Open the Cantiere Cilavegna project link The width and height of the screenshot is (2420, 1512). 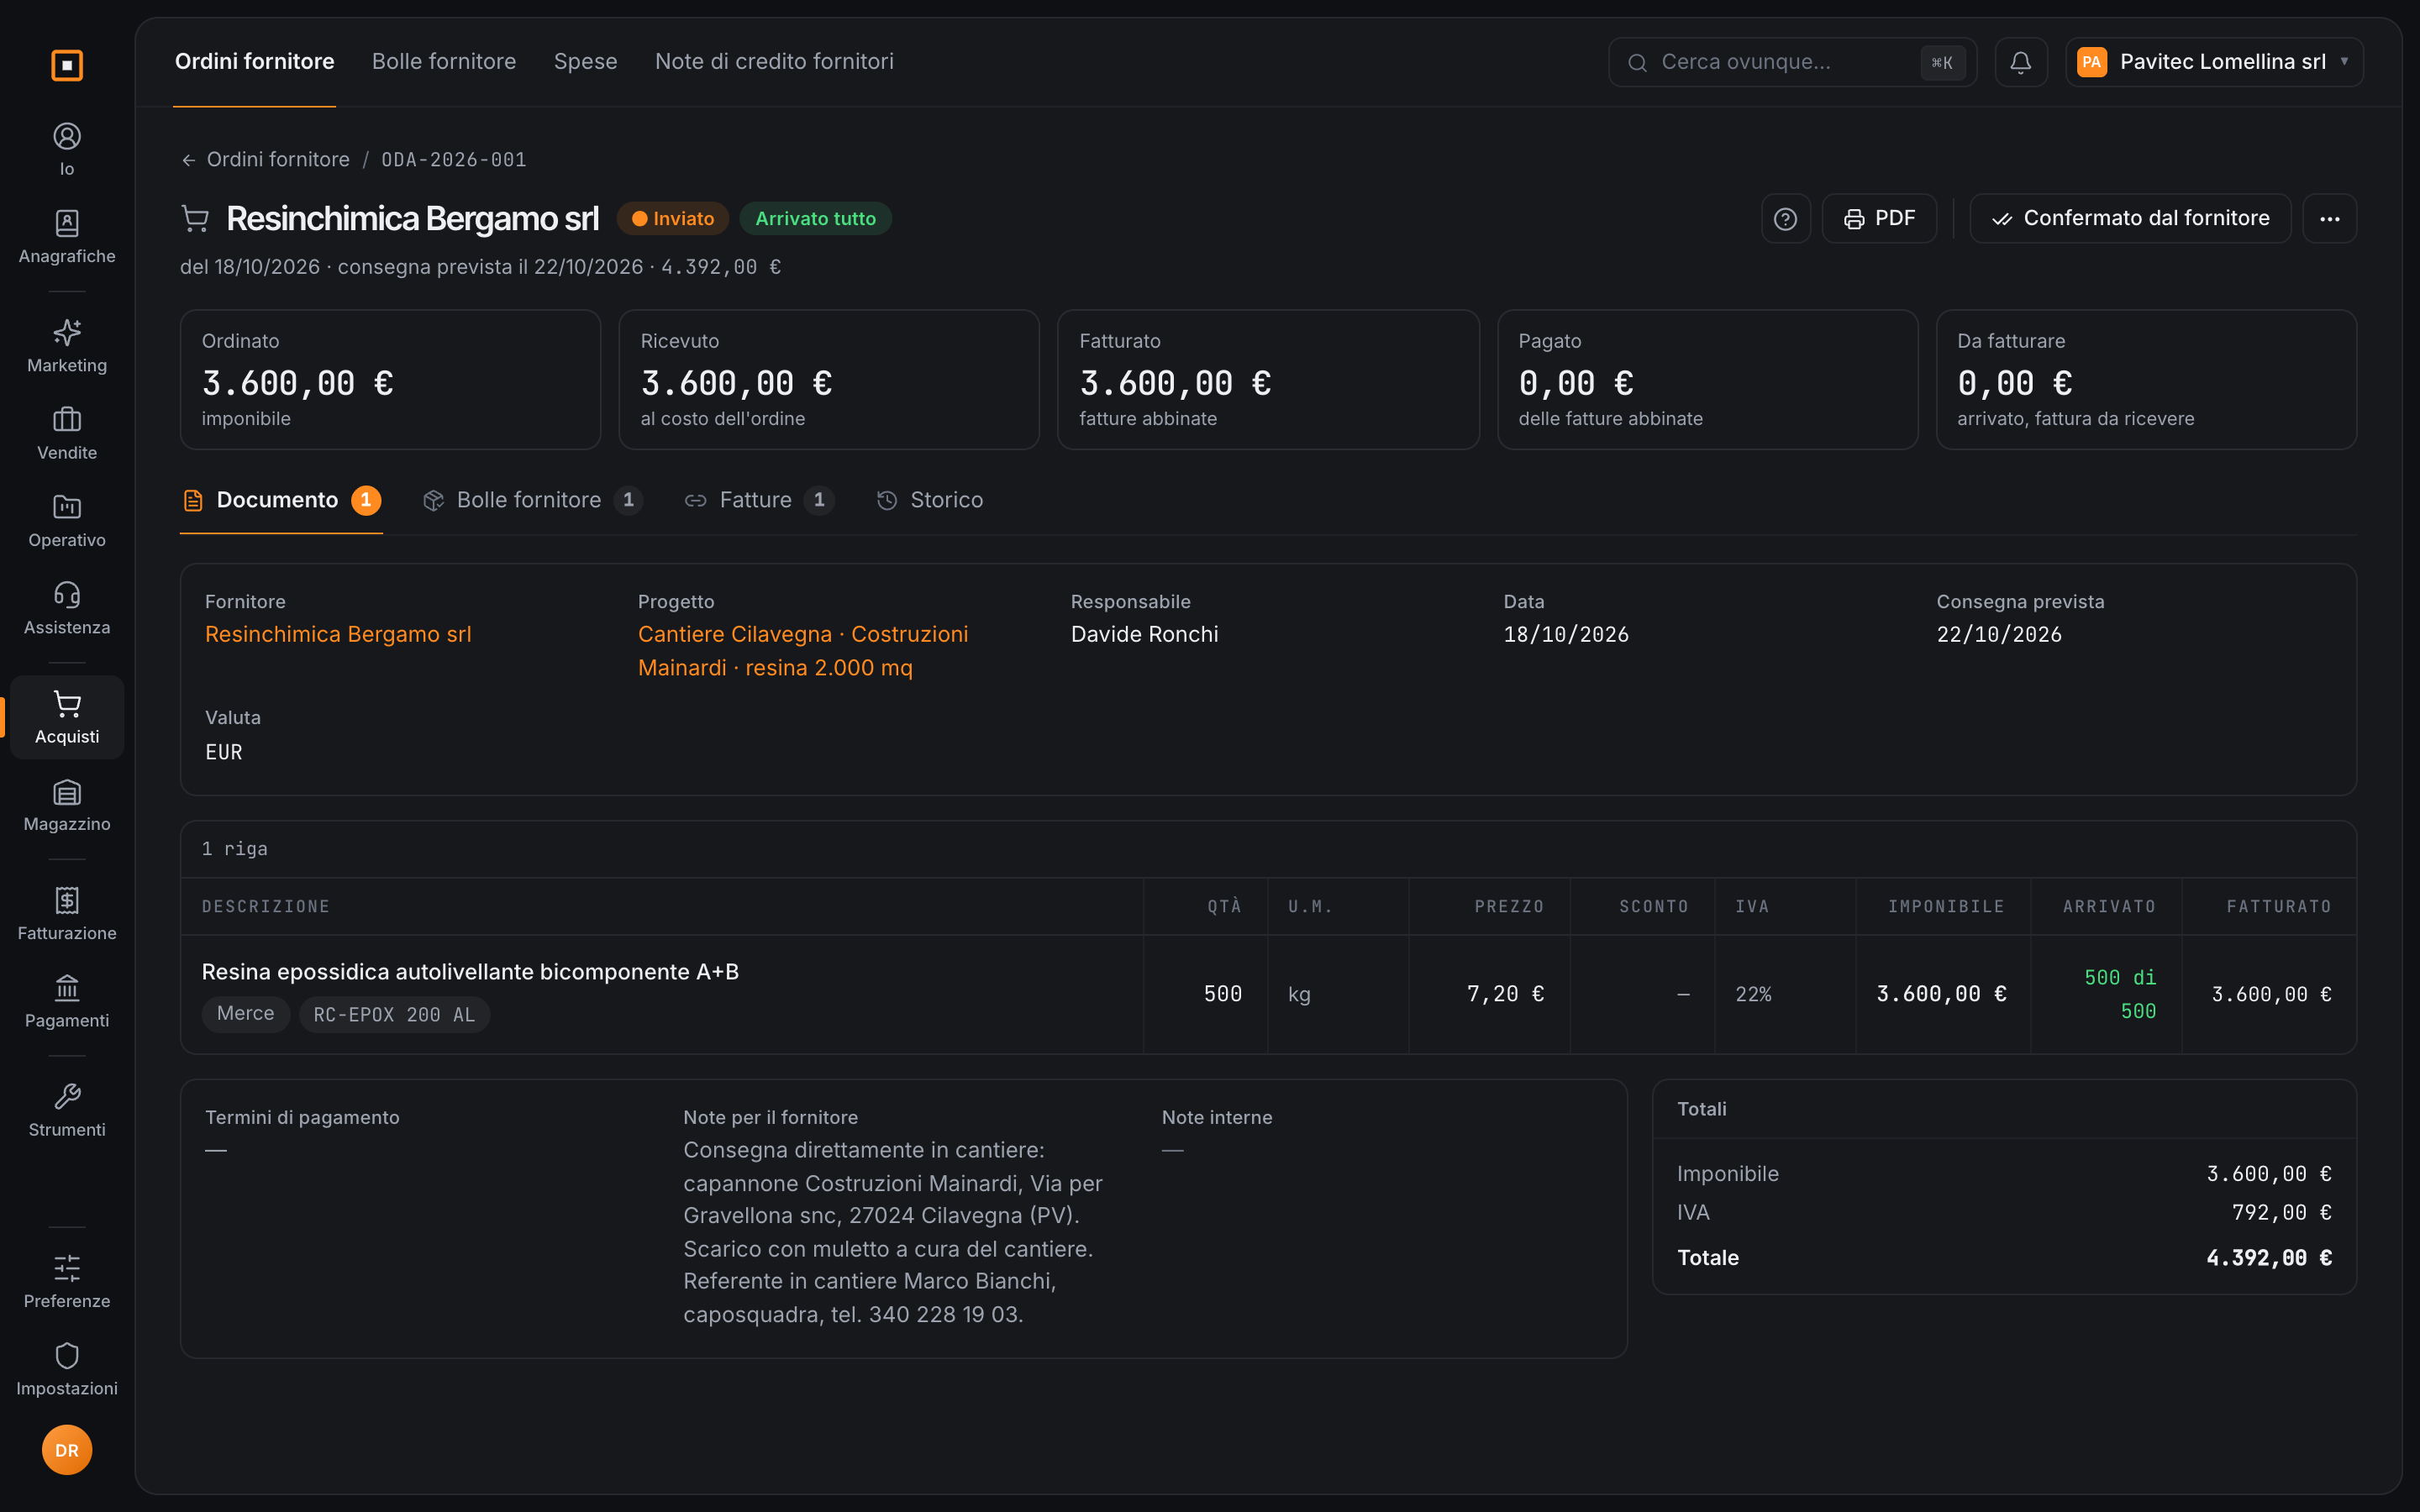tap(803, 651)
